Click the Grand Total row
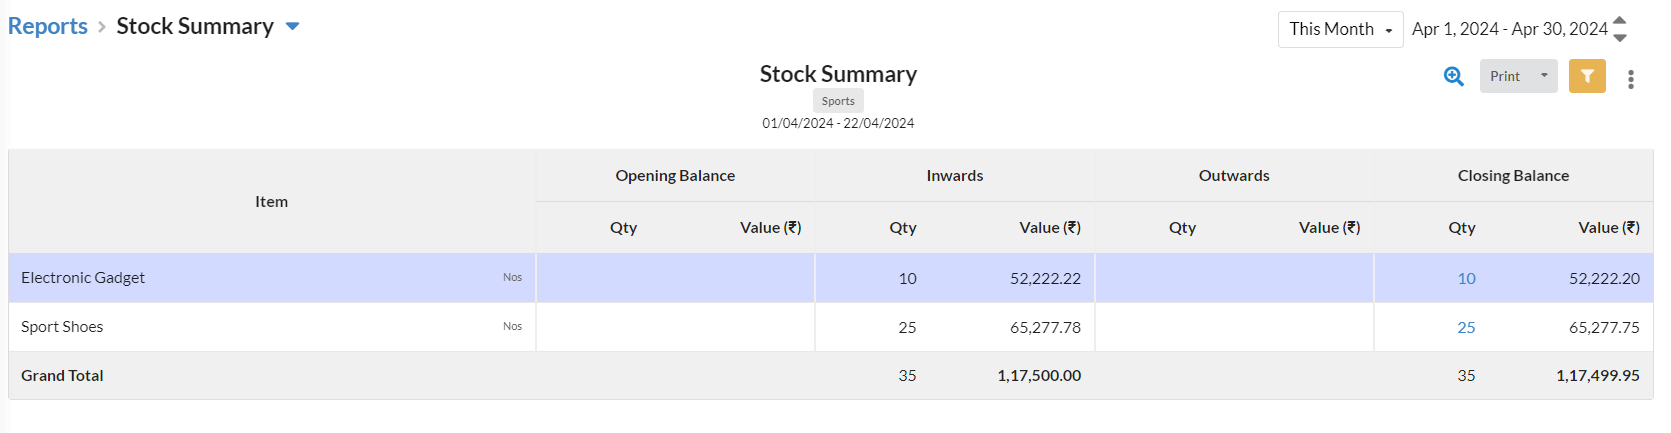This screenshot has width=1671, height=433. (x=830, y=375)
